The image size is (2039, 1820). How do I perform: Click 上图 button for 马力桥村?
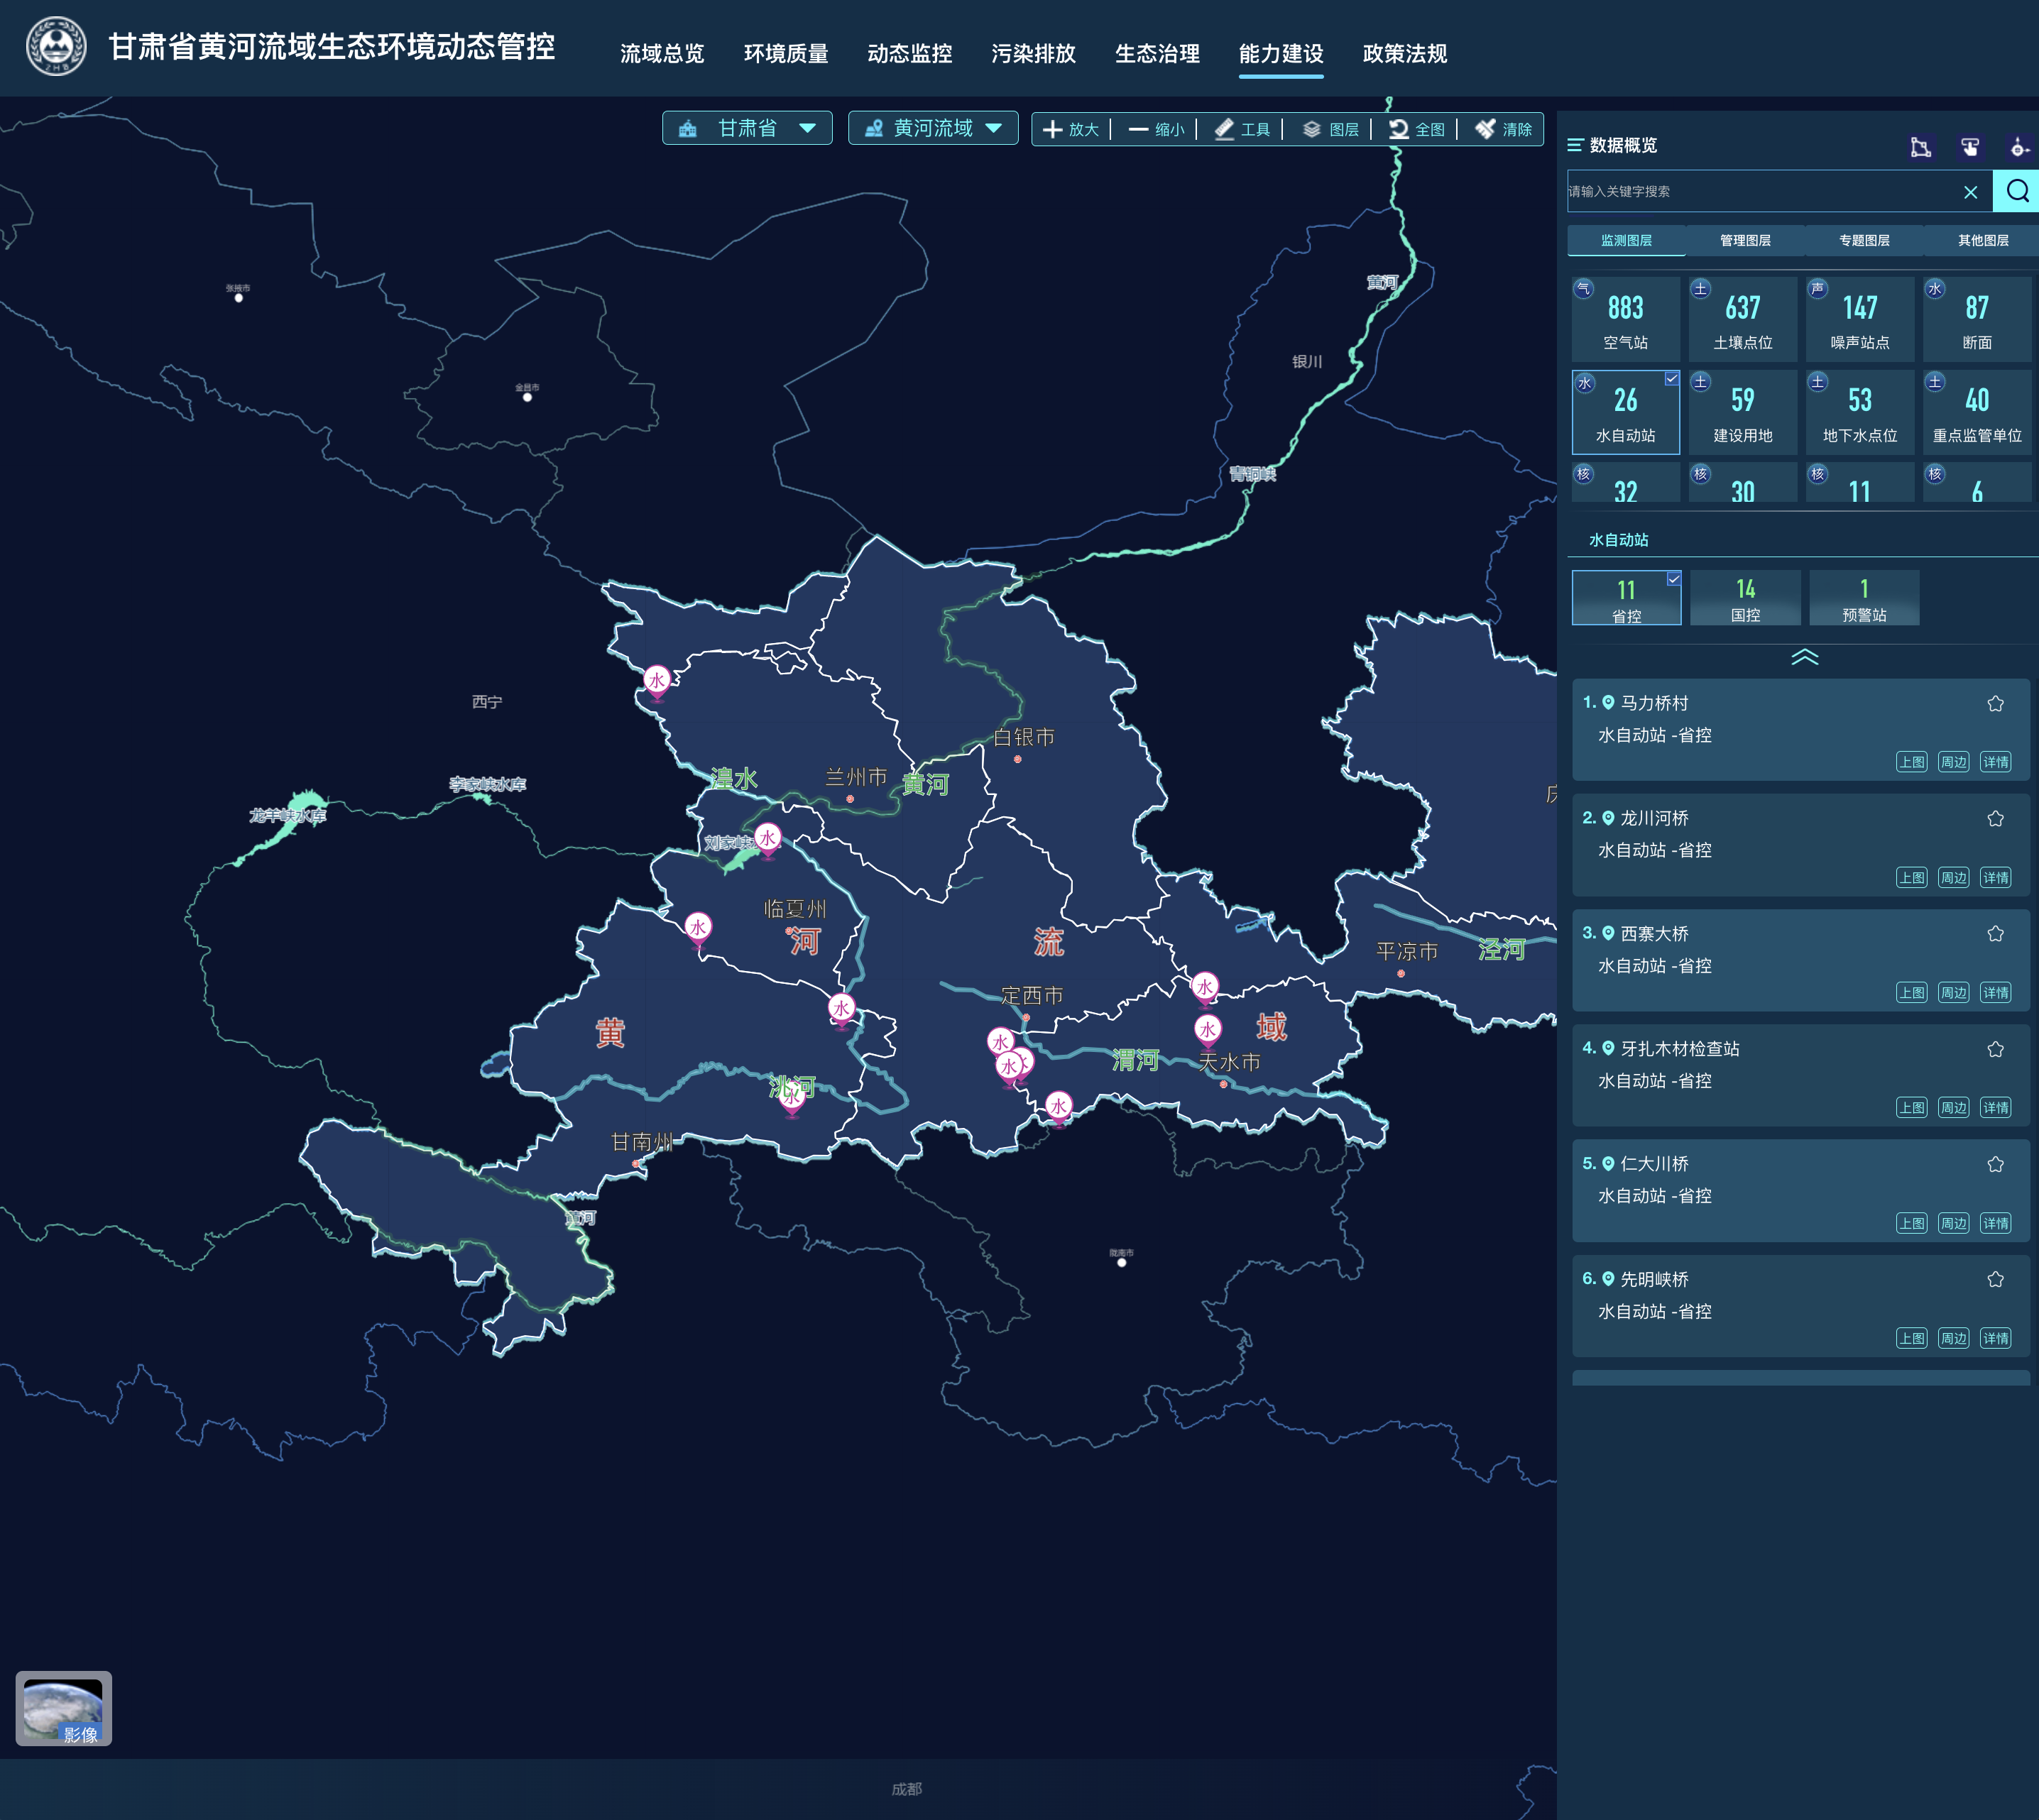tap(1911, 762)
